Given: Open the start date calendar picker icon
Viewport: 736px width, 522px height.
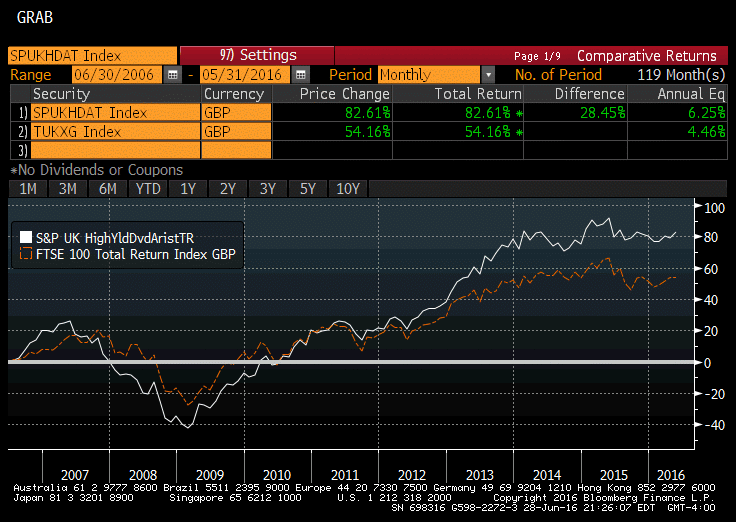Looking at the screenshot, I should click(x=172, y=75).
